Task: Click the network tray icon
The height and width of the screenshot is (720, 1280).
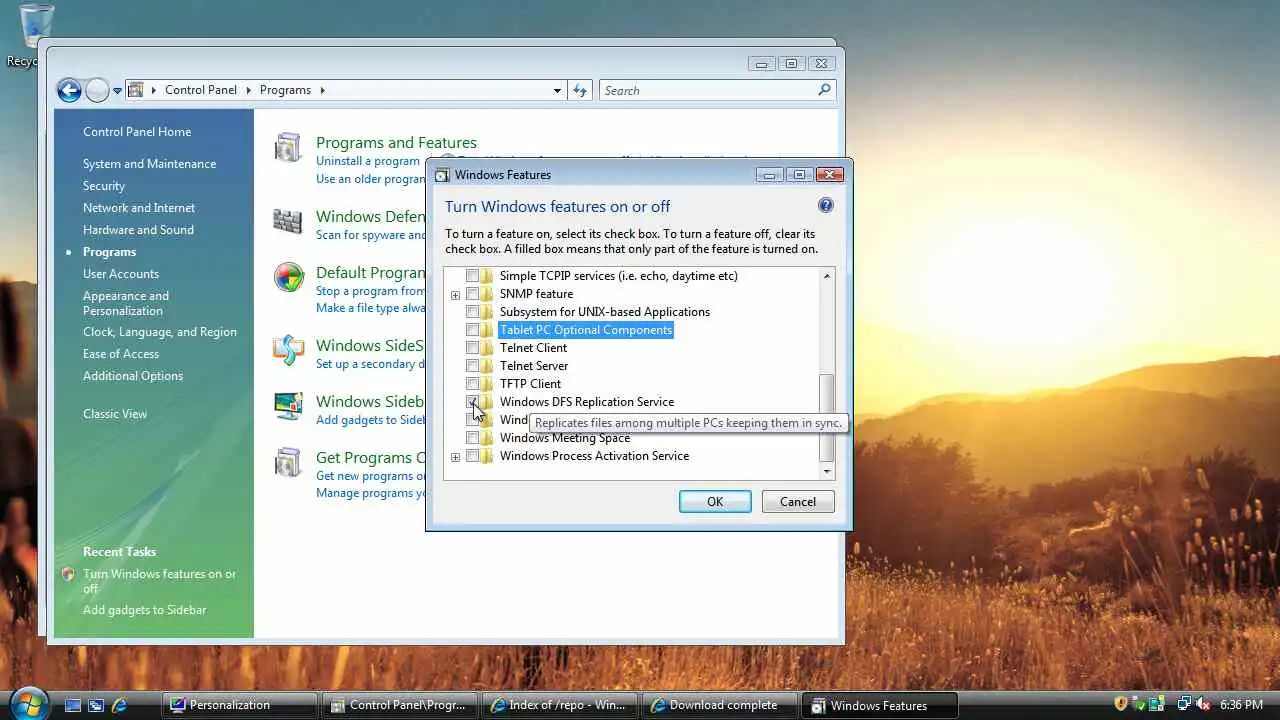Action: [x=1183, y=704]
